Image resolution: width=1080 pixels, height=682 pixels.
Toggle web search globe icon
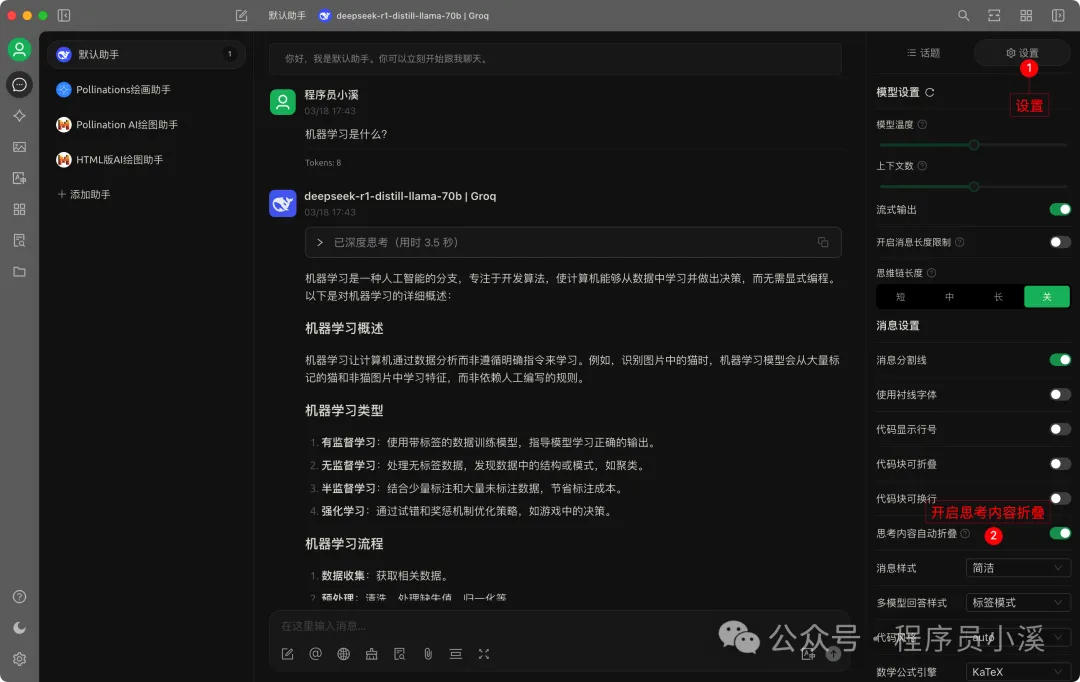pyautogui.click(x=344, y=654)
